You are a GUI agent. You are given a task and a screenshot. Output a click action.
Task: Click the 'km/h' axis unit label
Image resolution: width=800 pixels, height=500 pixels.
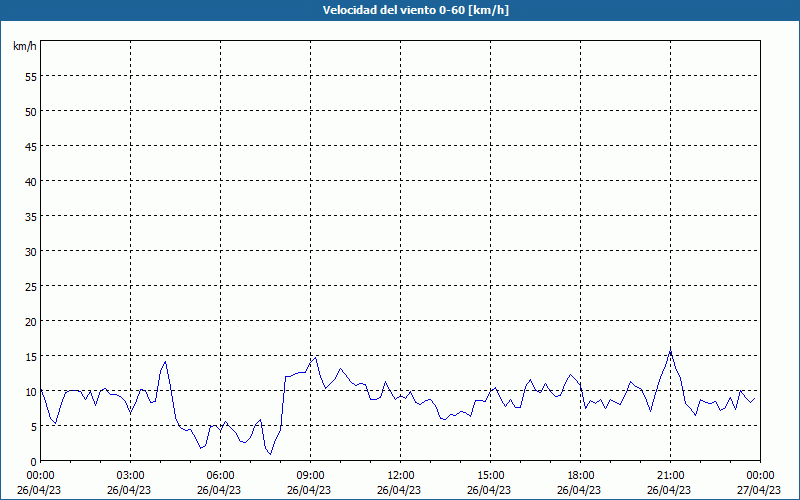(25, 46)
